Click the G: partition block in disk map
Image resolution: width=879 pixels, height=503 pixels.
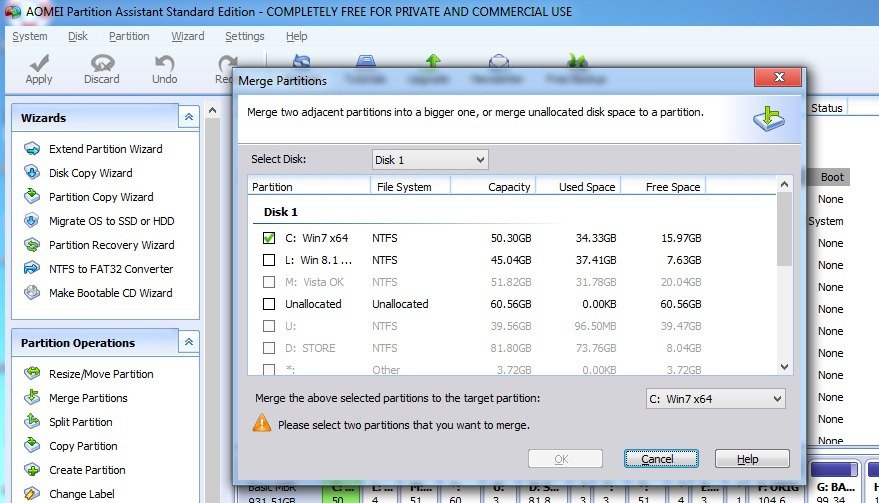(835, 481)
